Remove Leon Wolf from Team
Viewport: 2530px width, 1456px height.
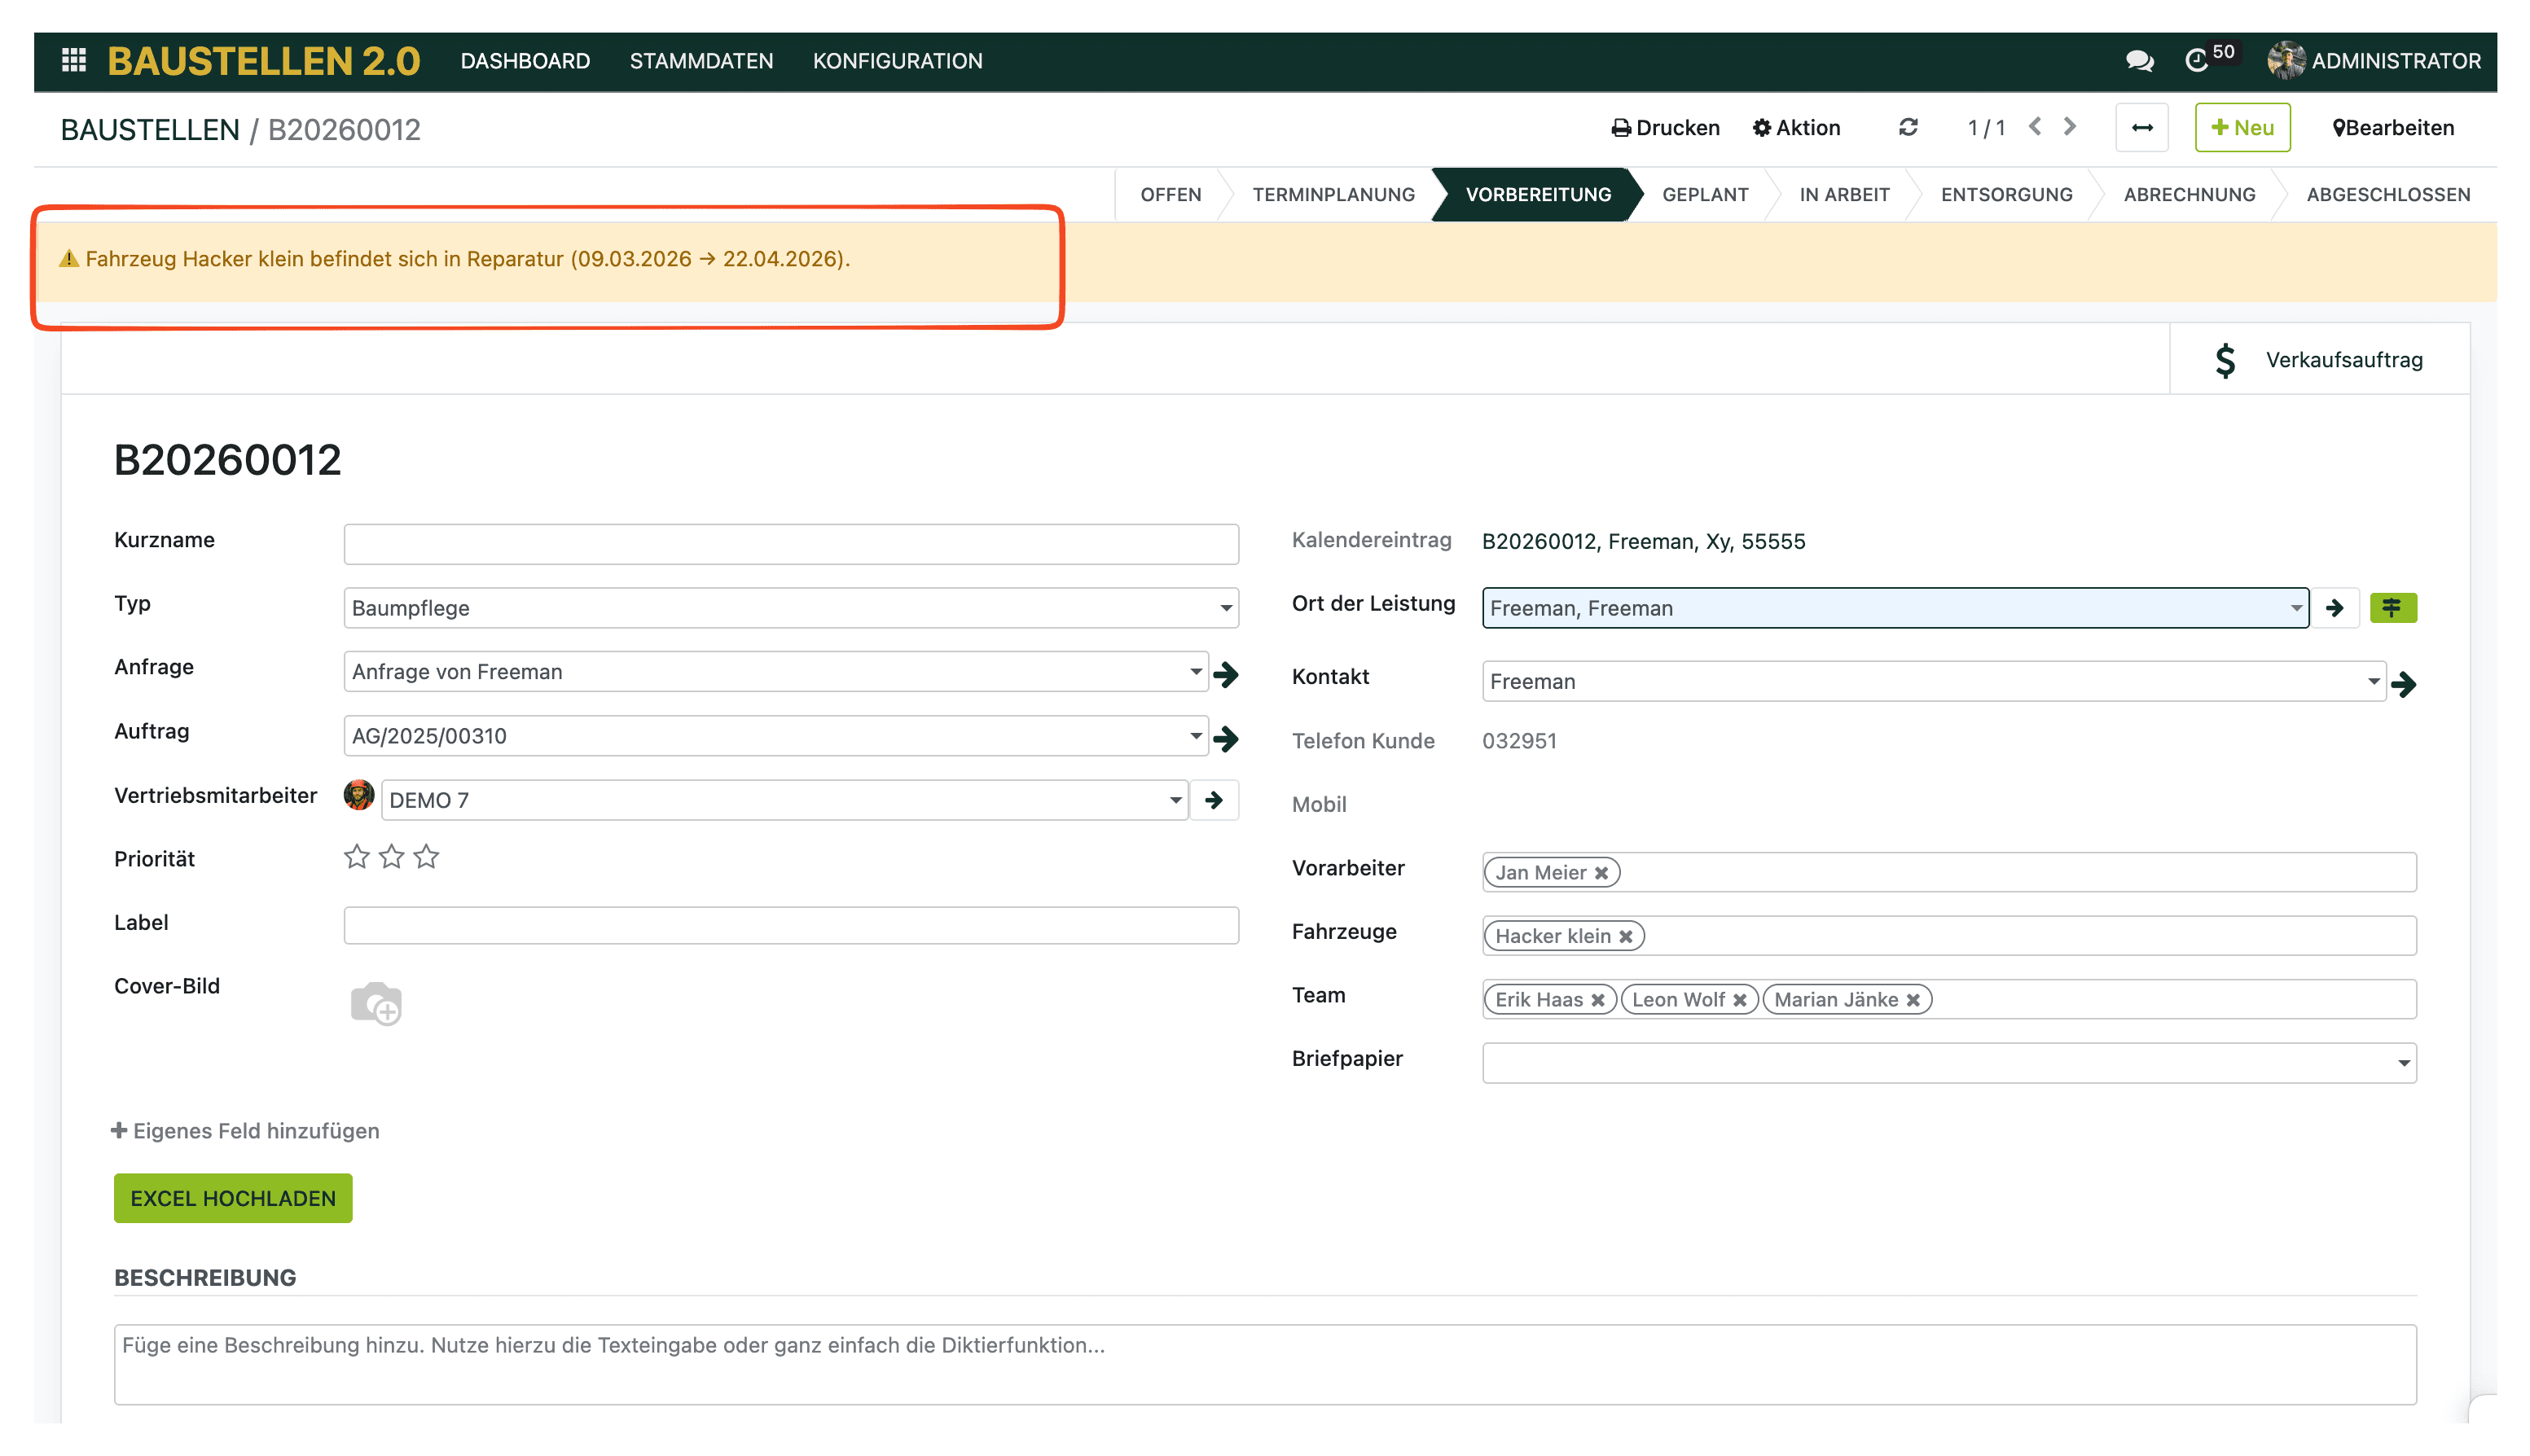(x=1740, y=1000)
